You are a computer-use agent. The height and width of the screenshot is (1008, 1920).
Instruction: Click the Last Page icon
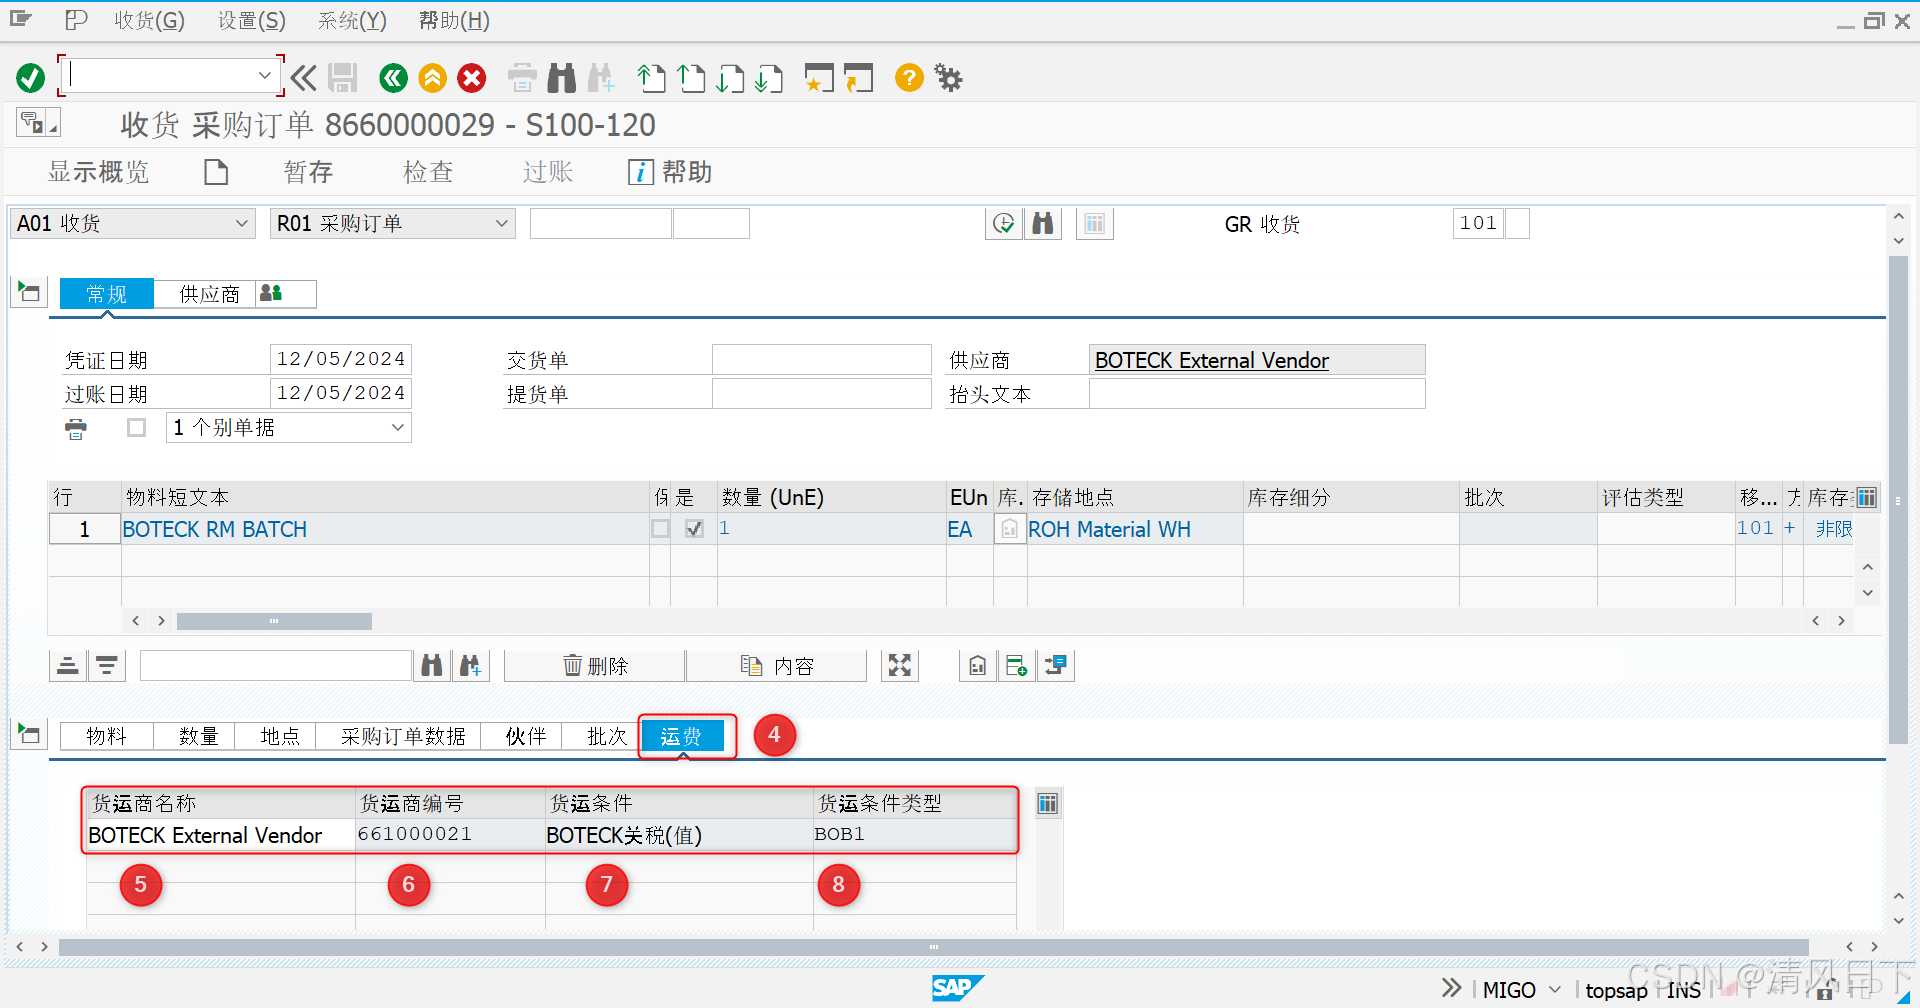coord(769,78)
